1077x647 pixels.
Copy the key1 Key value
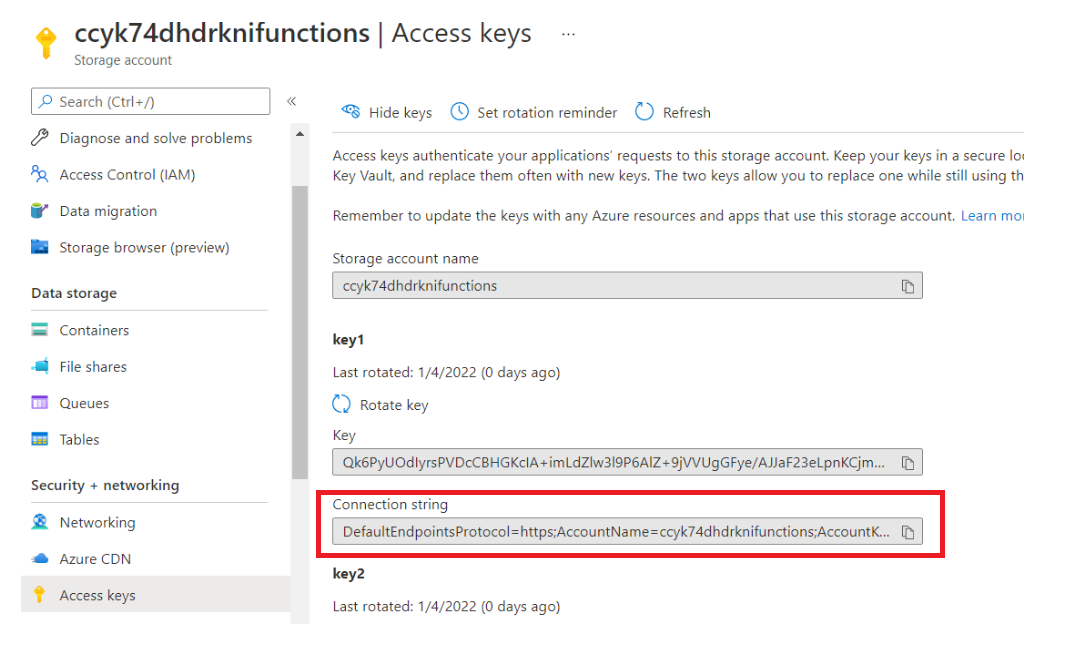(908, 462)
